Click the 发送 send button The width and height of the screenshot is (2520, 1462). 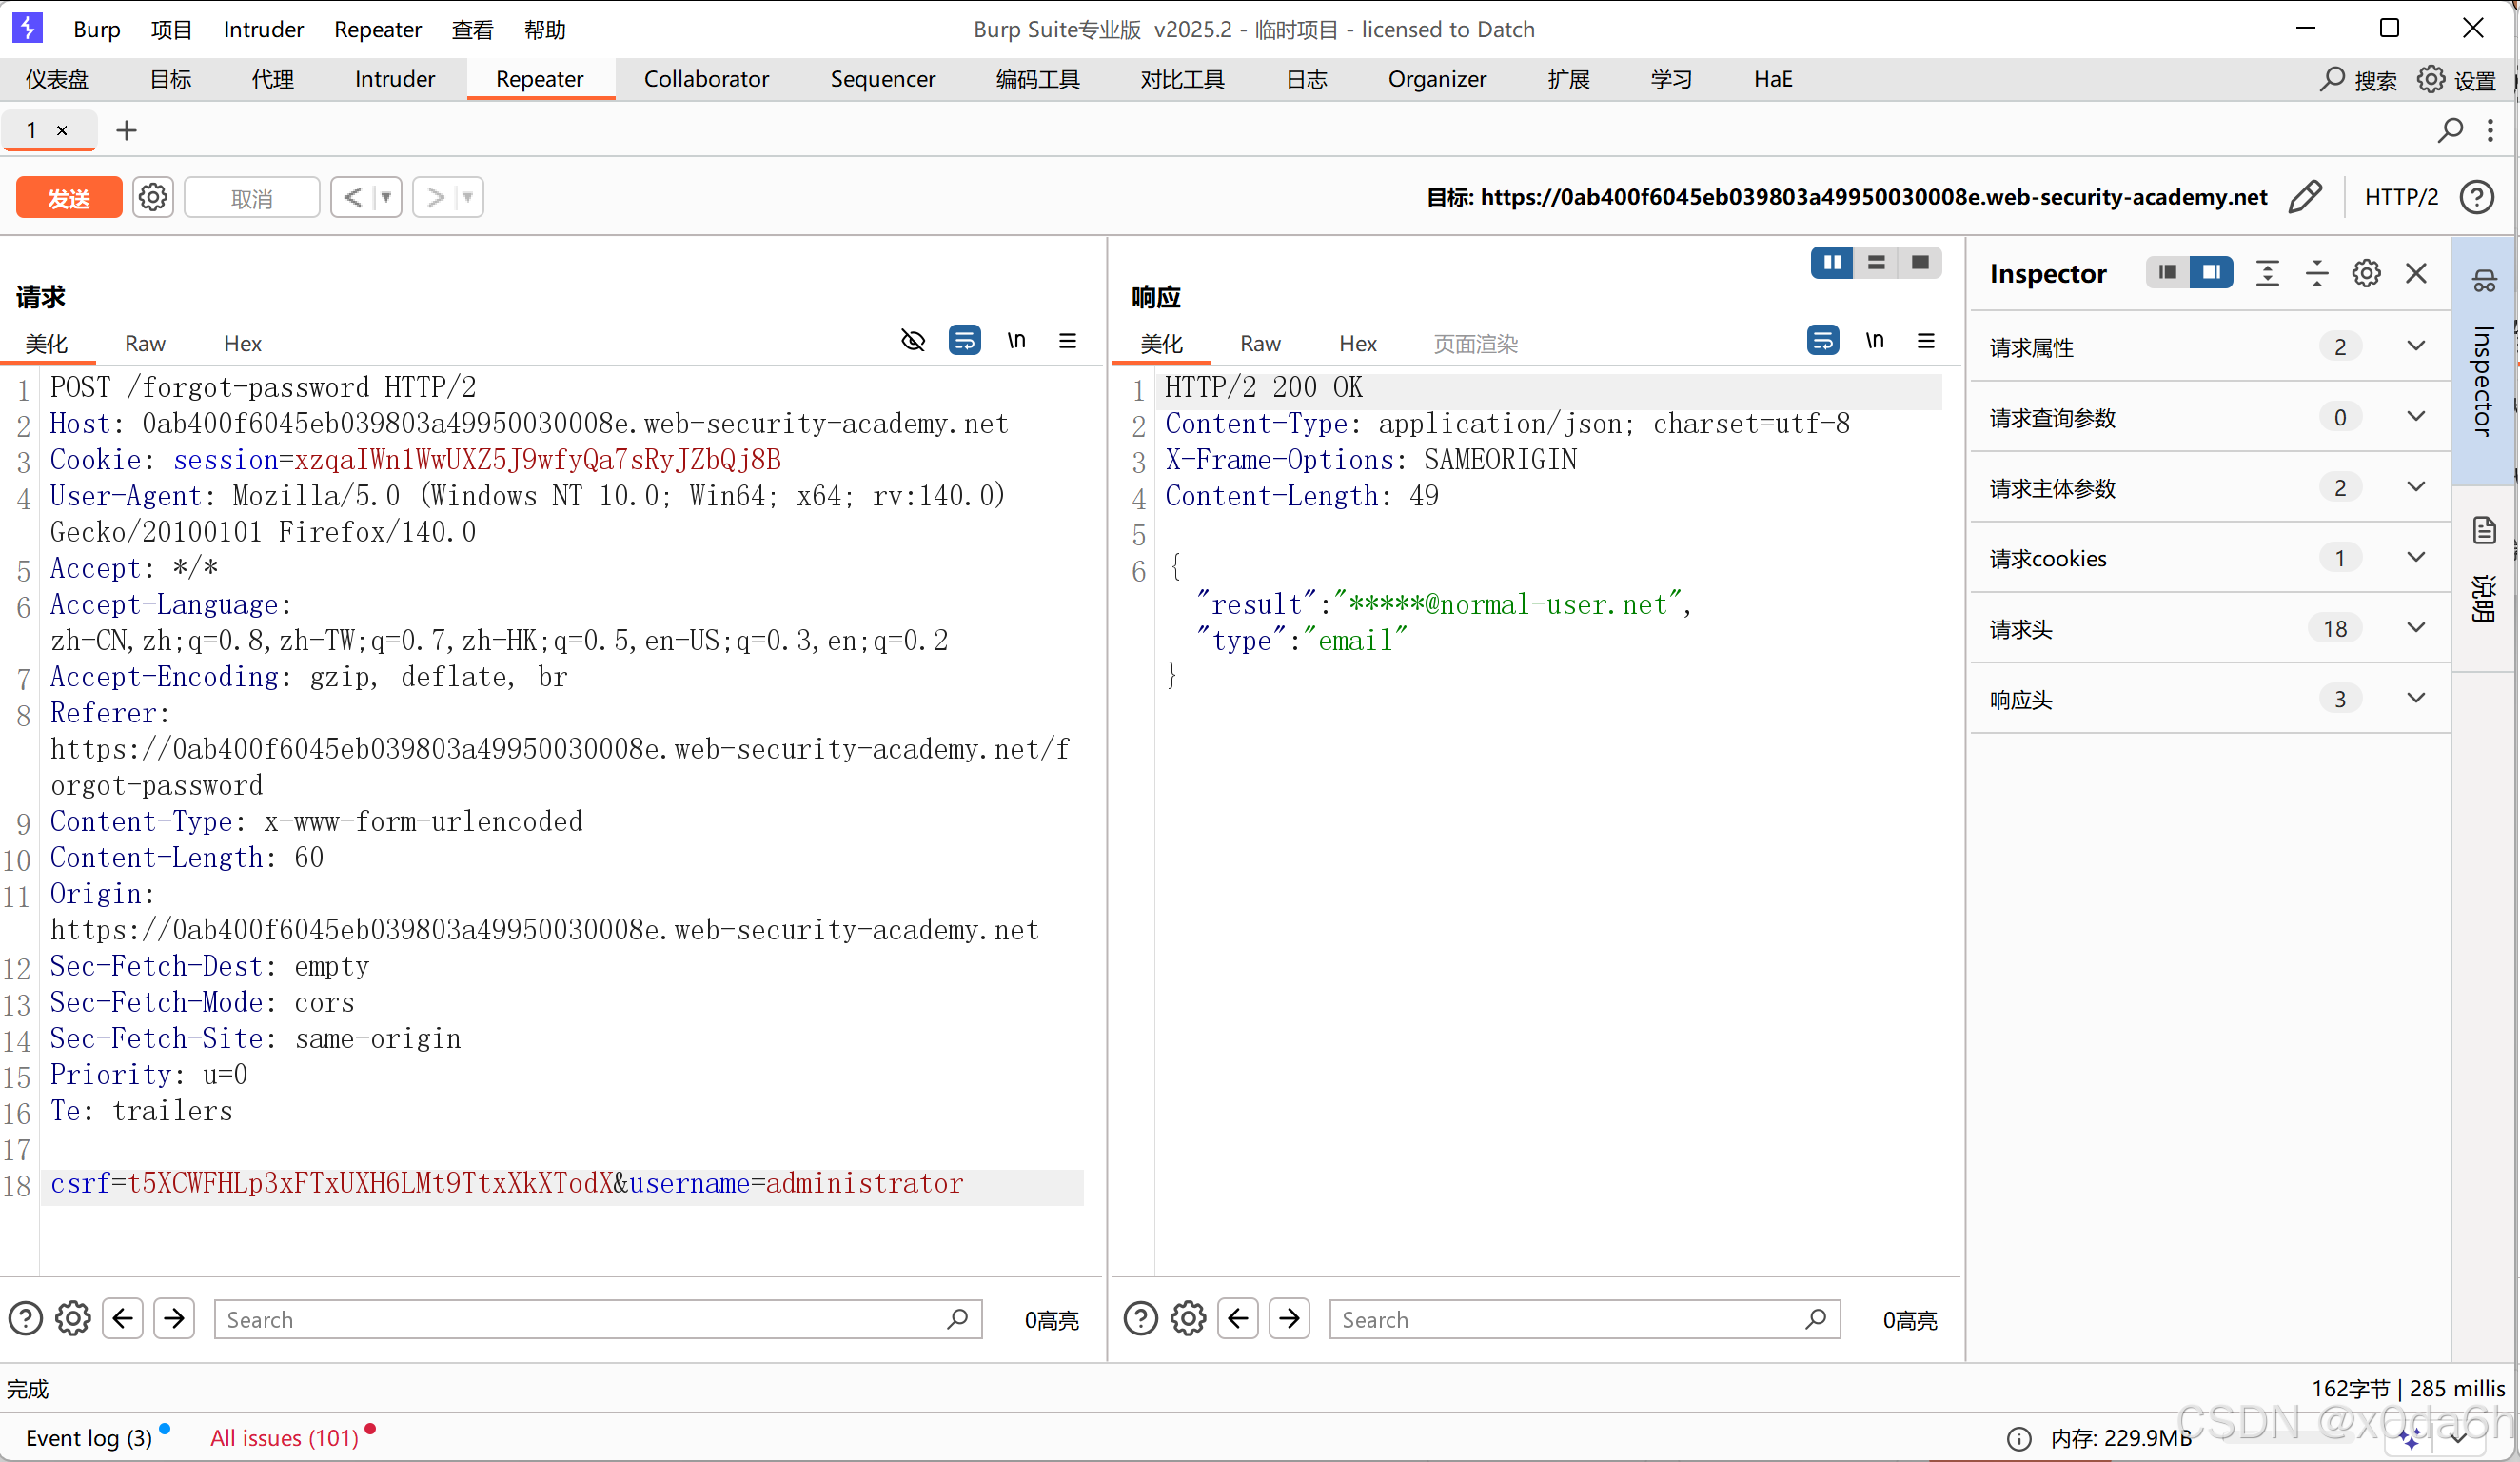[68, 196]
